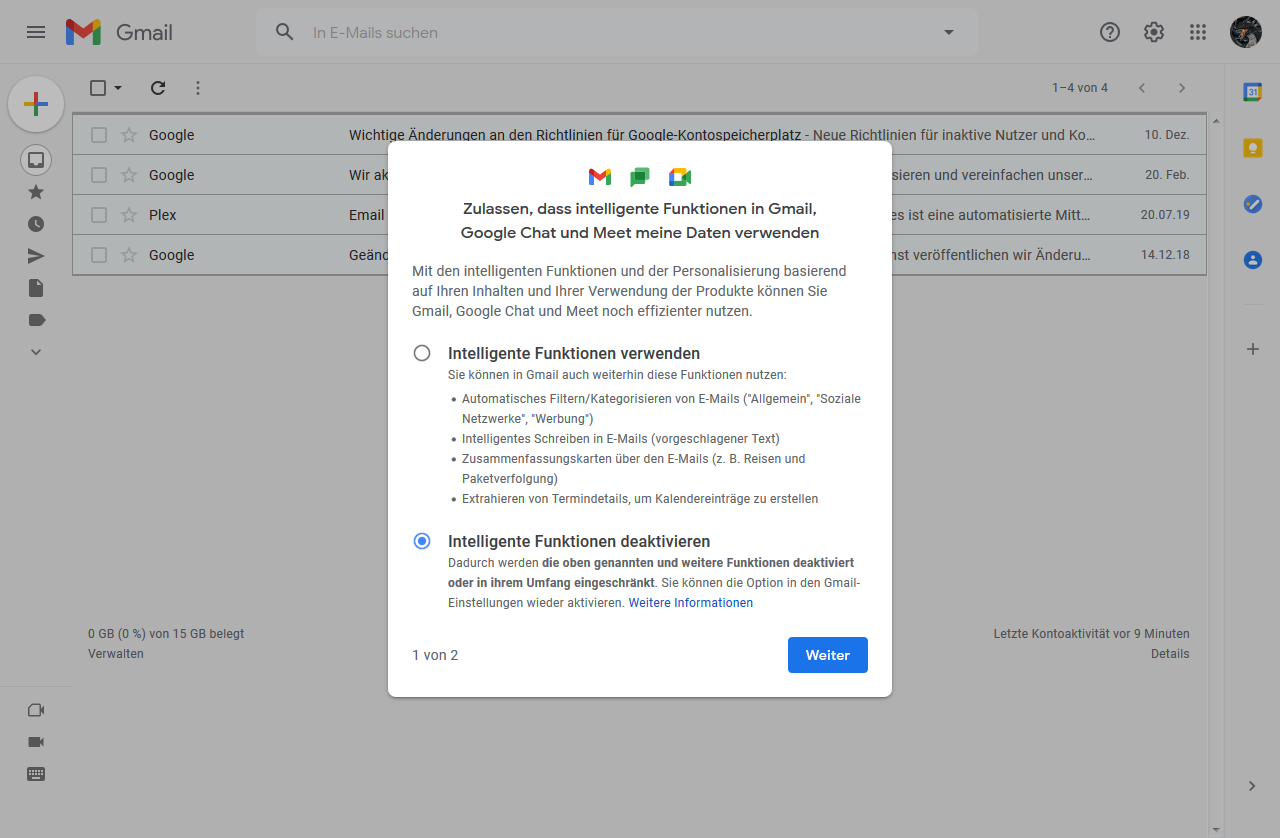This screenshot has height=838, width=1280.
Task: Open the select-all dropdown arrow
Action: [118, 88]
